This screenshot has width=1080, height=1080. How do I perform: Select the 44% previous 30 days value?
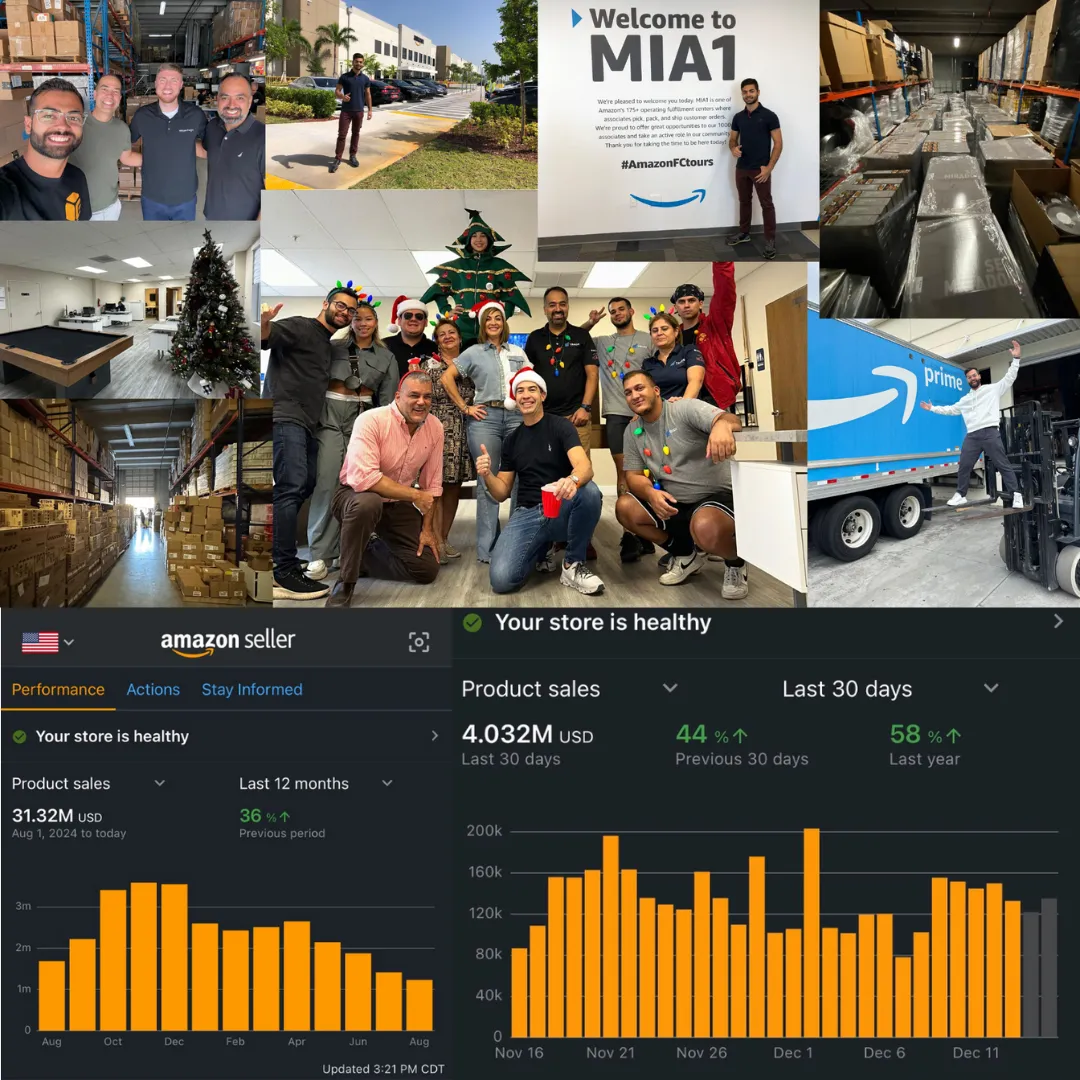pyautogui.click(x=712, y=734)
